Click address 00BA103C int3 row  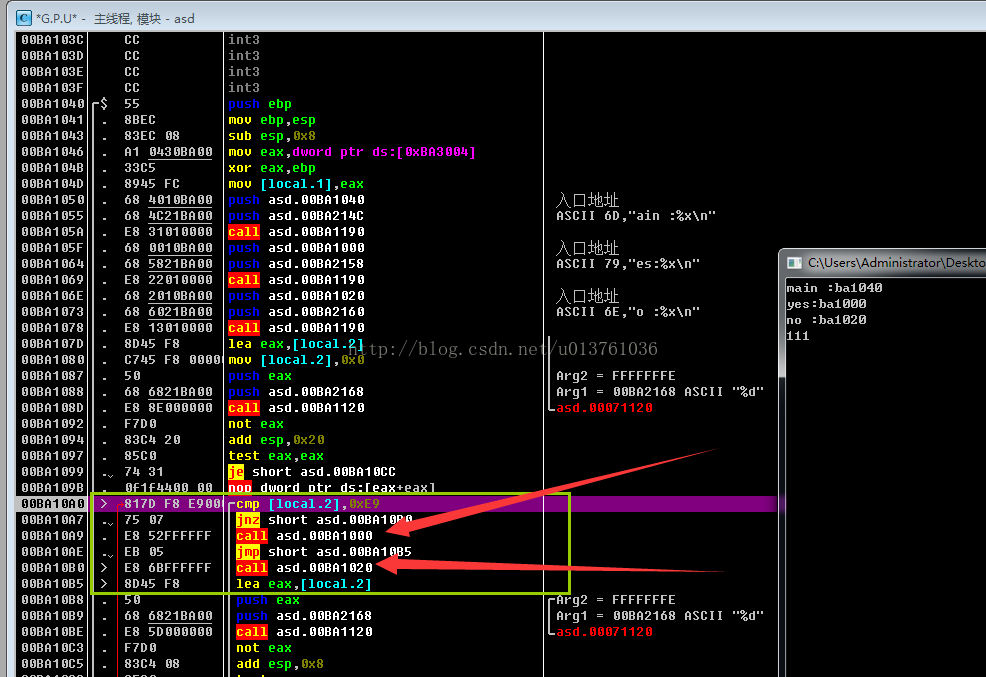click(53, 40)
